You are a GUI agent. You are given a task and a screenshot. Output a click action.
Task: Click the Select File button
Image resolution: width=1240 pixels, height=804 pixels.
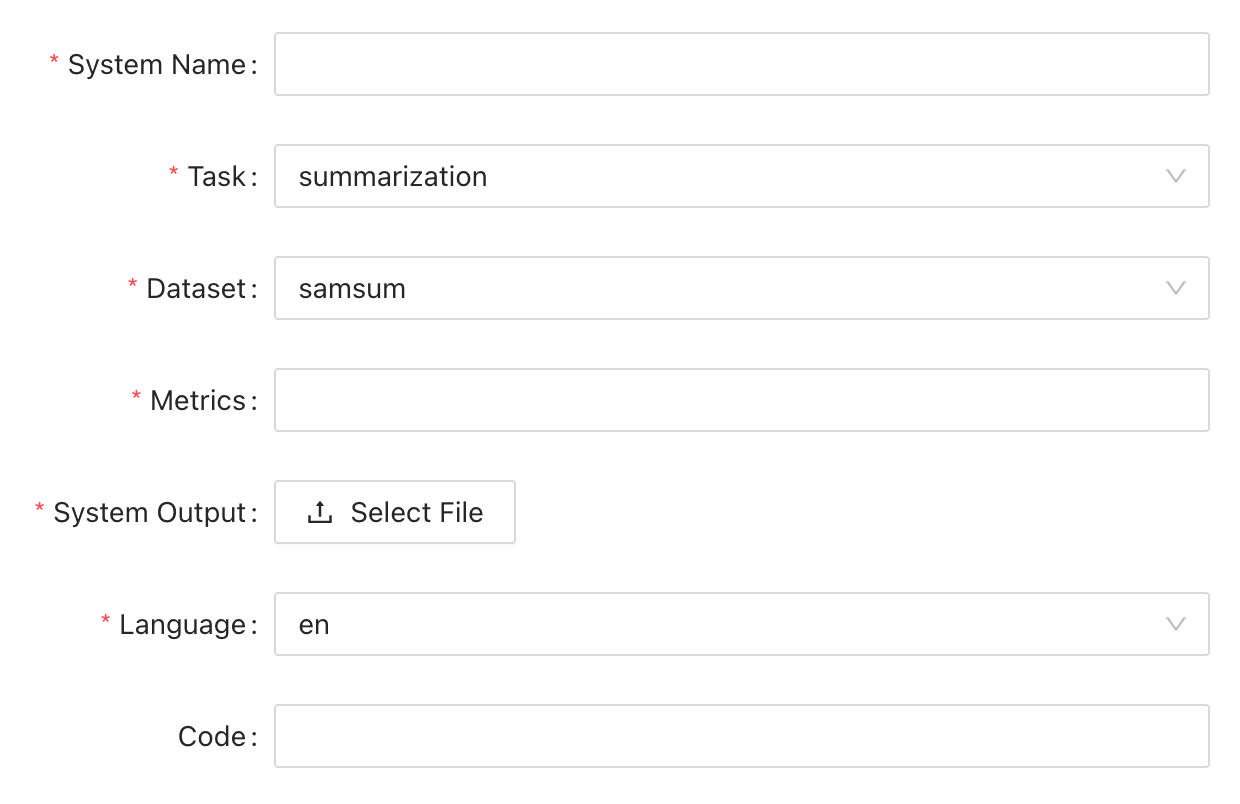tap(394, 512)
